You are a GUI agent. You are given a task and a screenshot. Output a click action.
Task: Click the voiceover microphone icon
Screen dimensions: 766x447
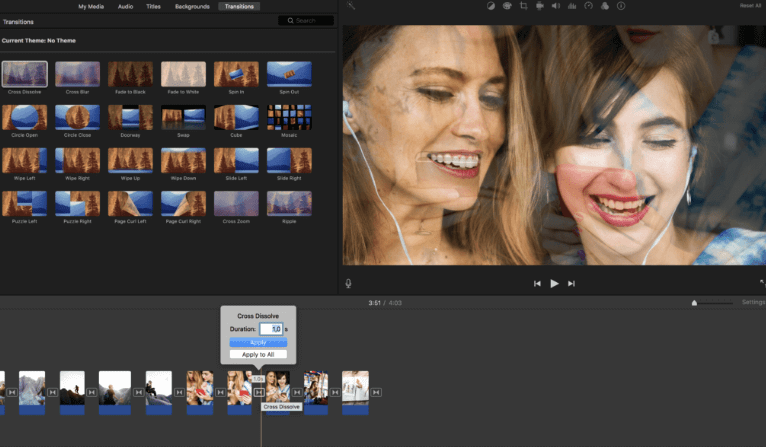[349, 283]
